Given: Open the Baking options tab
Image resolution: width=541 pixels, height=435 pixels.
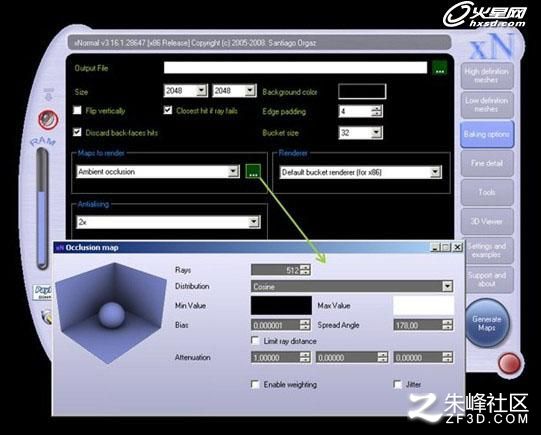Looking at the screenshot, I should [486, 134].
